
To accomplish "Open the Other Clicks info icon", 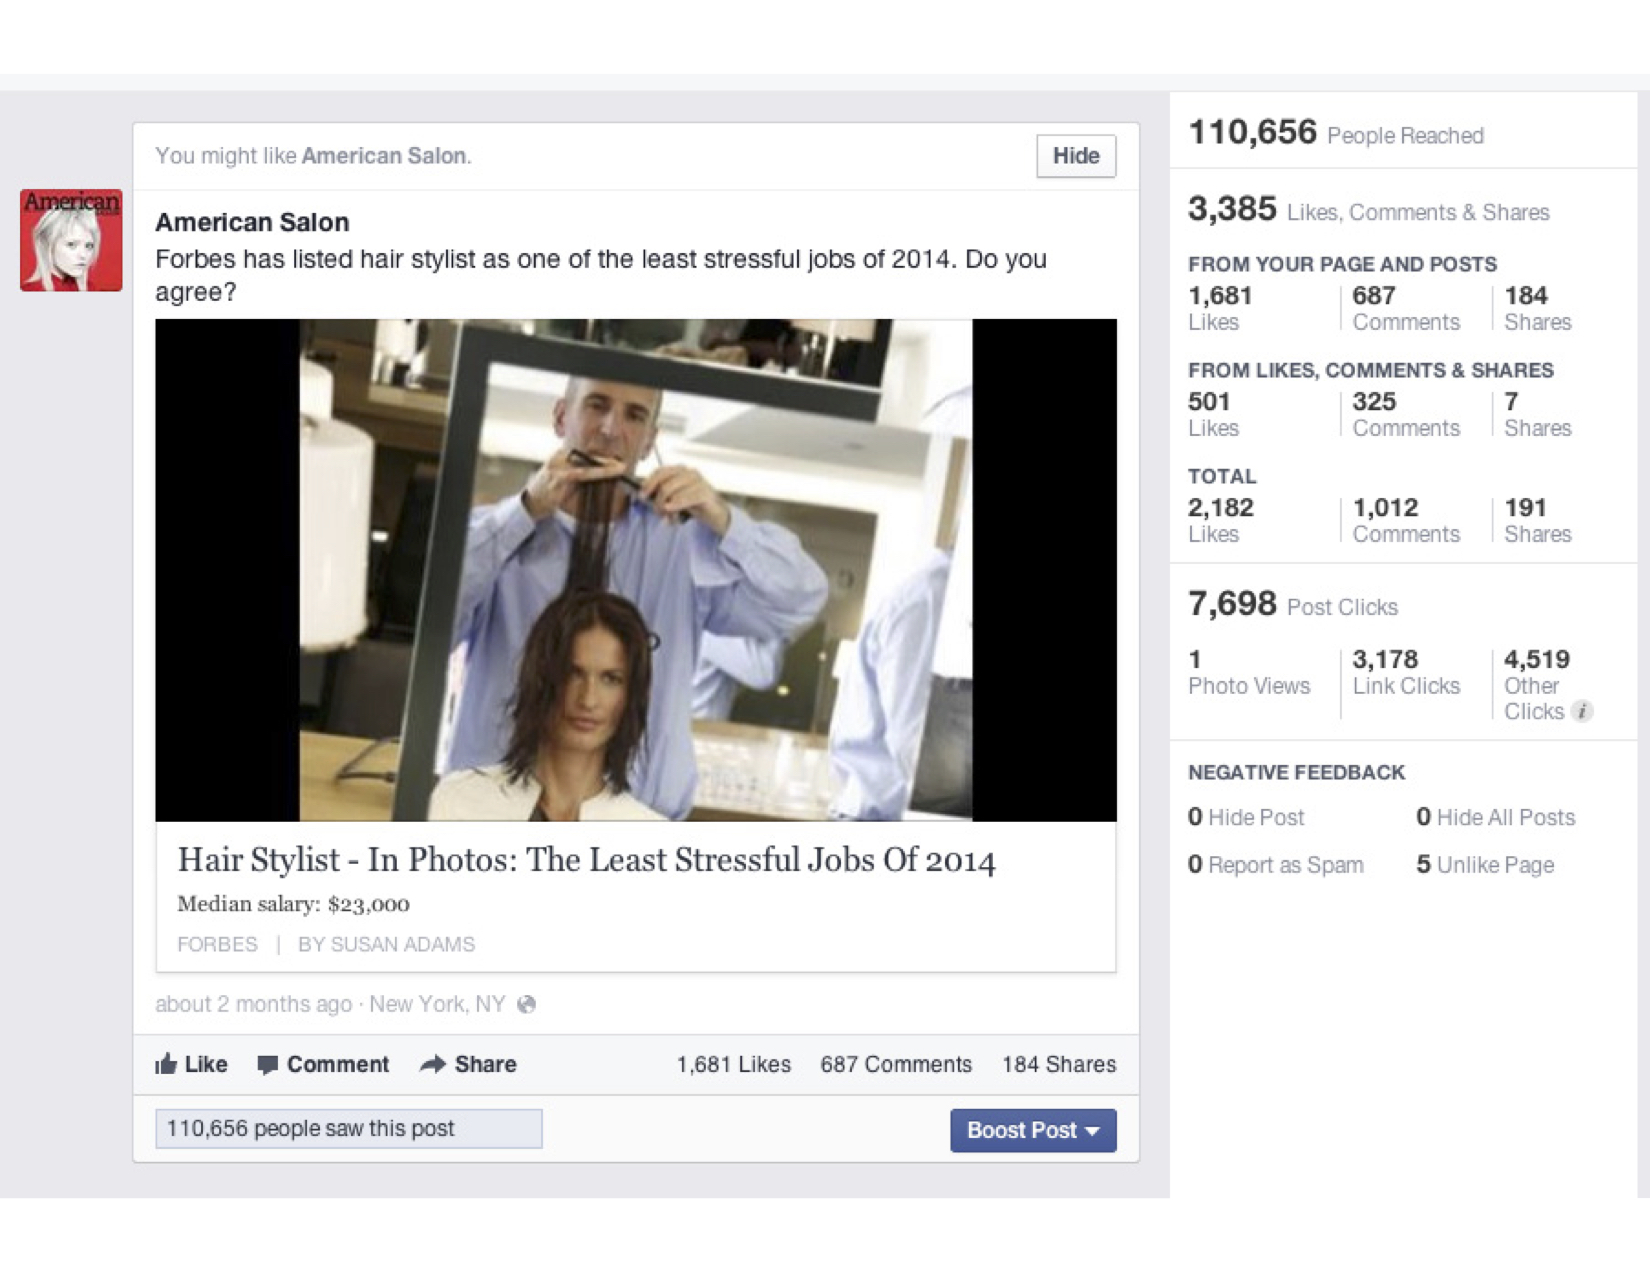I will (1582, 711).
